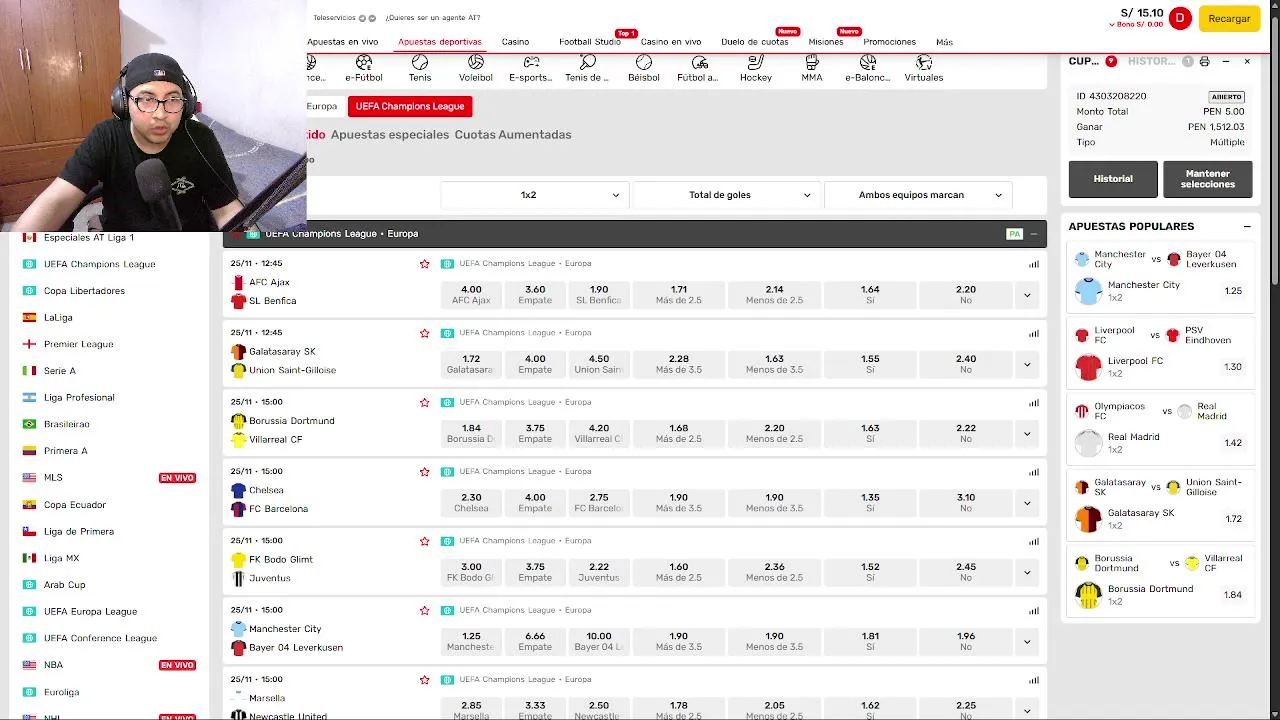Open Copa Libertadores in sidebar
The image size is (1280, 720).
(x=84, y=291)
